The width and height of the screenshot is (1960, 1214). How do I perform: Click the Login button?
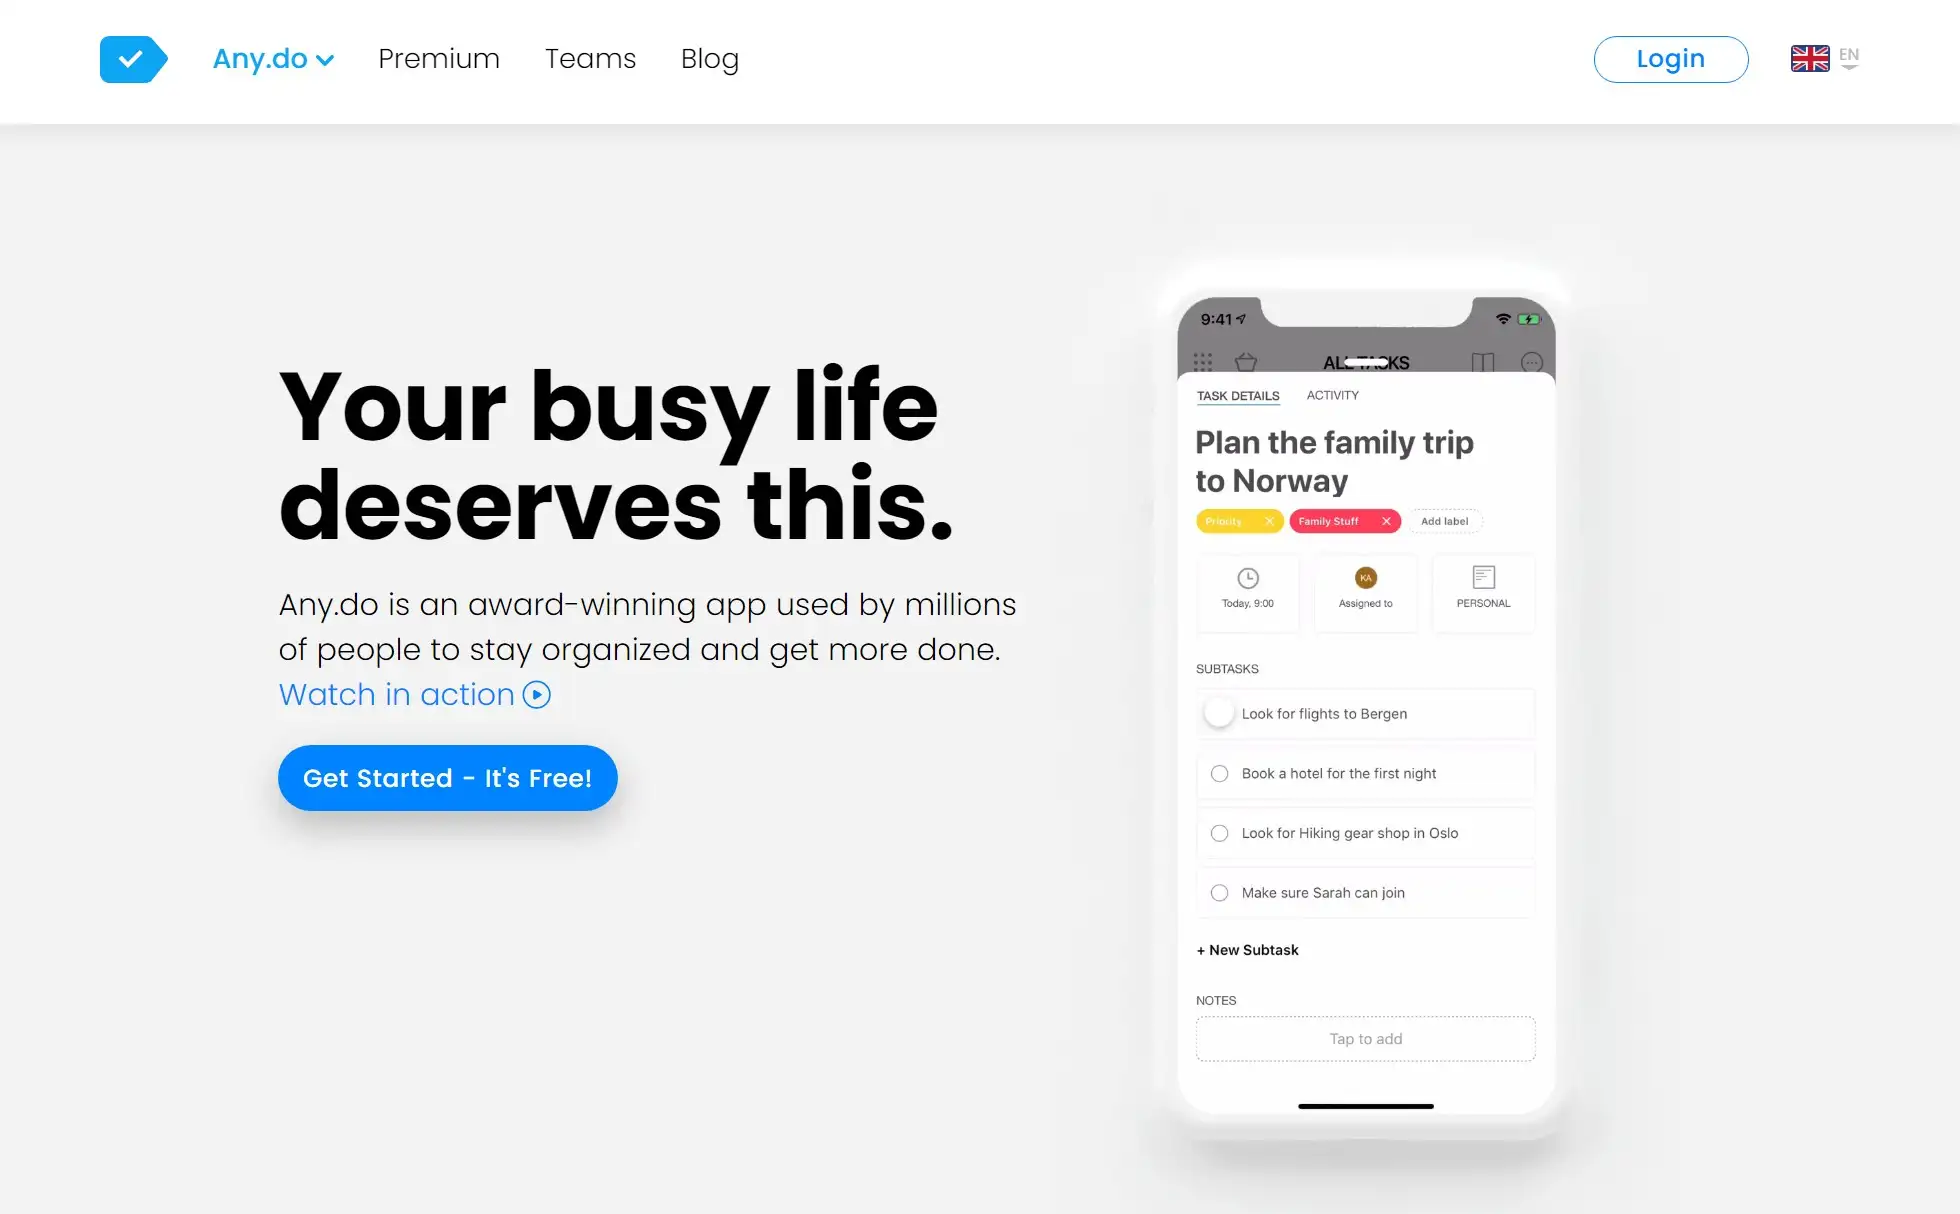coord(1670,59)
